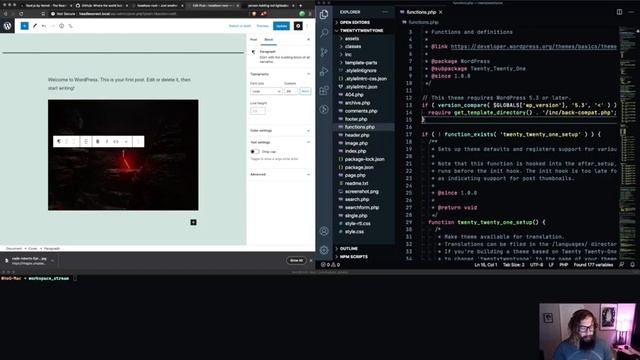Reset the custom font size
The image size is (640, 360).
[x=305, y=91]
